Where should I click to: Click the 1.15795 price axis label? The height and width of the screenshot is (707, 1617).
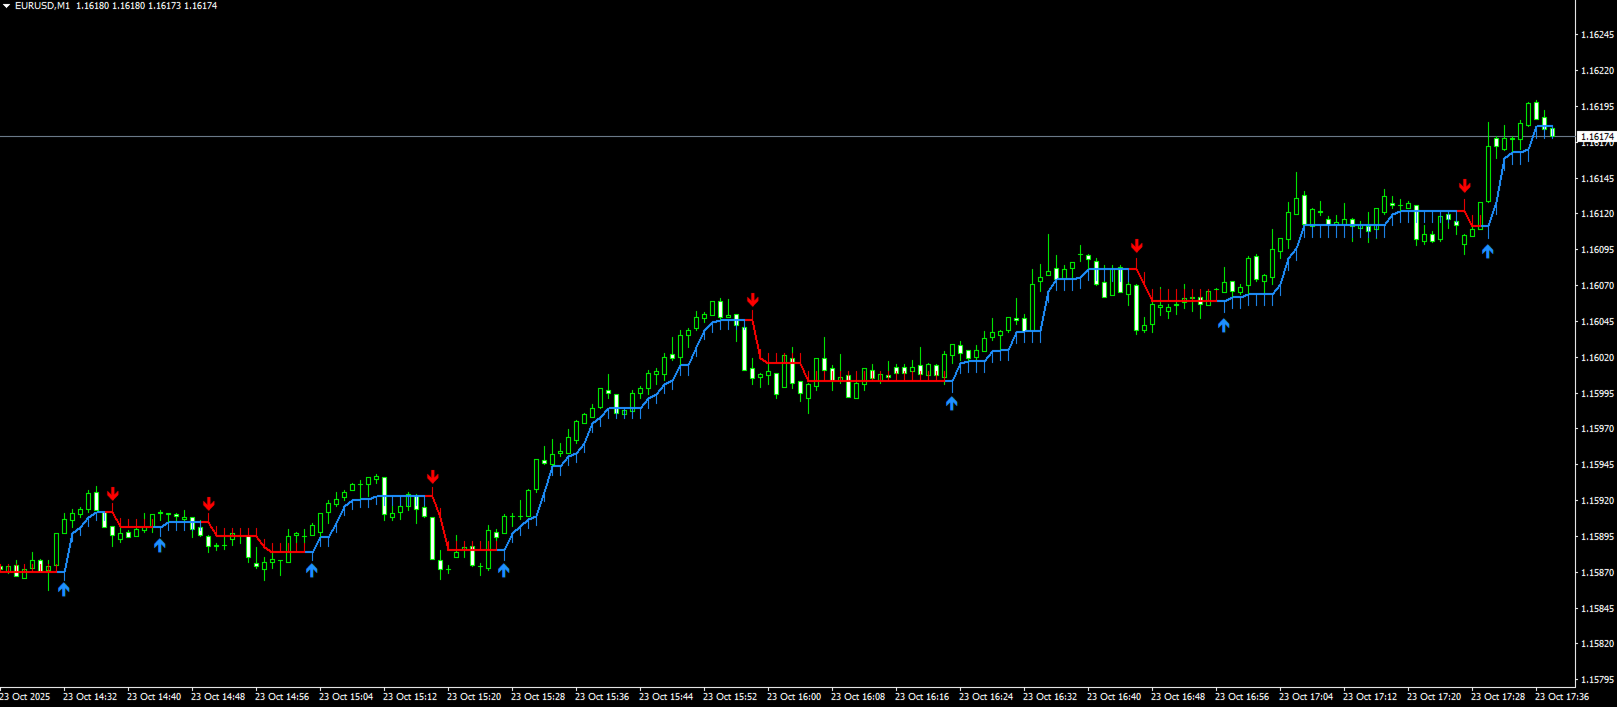pos(1597,680)
